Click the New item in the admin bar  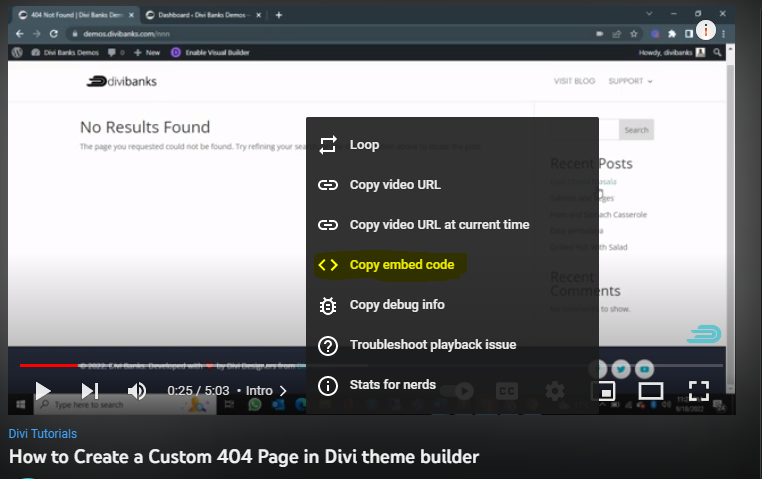pos(147,52)
